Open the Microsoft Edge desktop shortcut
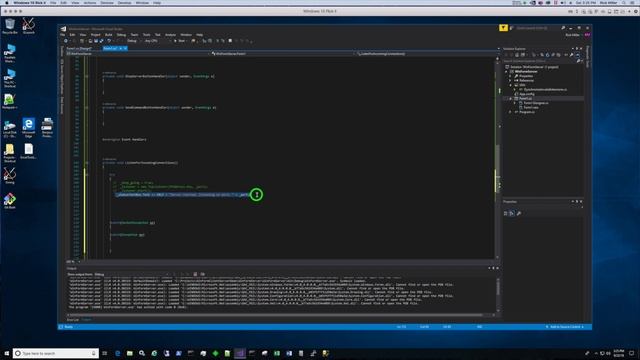 point(29,128)
